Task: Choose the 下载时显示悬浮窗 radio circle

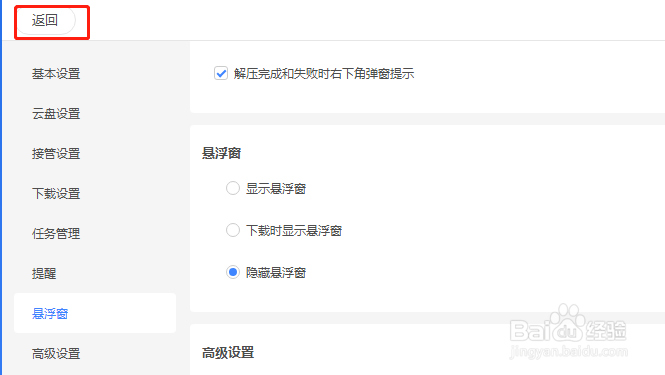Action: tap(233, 230)
